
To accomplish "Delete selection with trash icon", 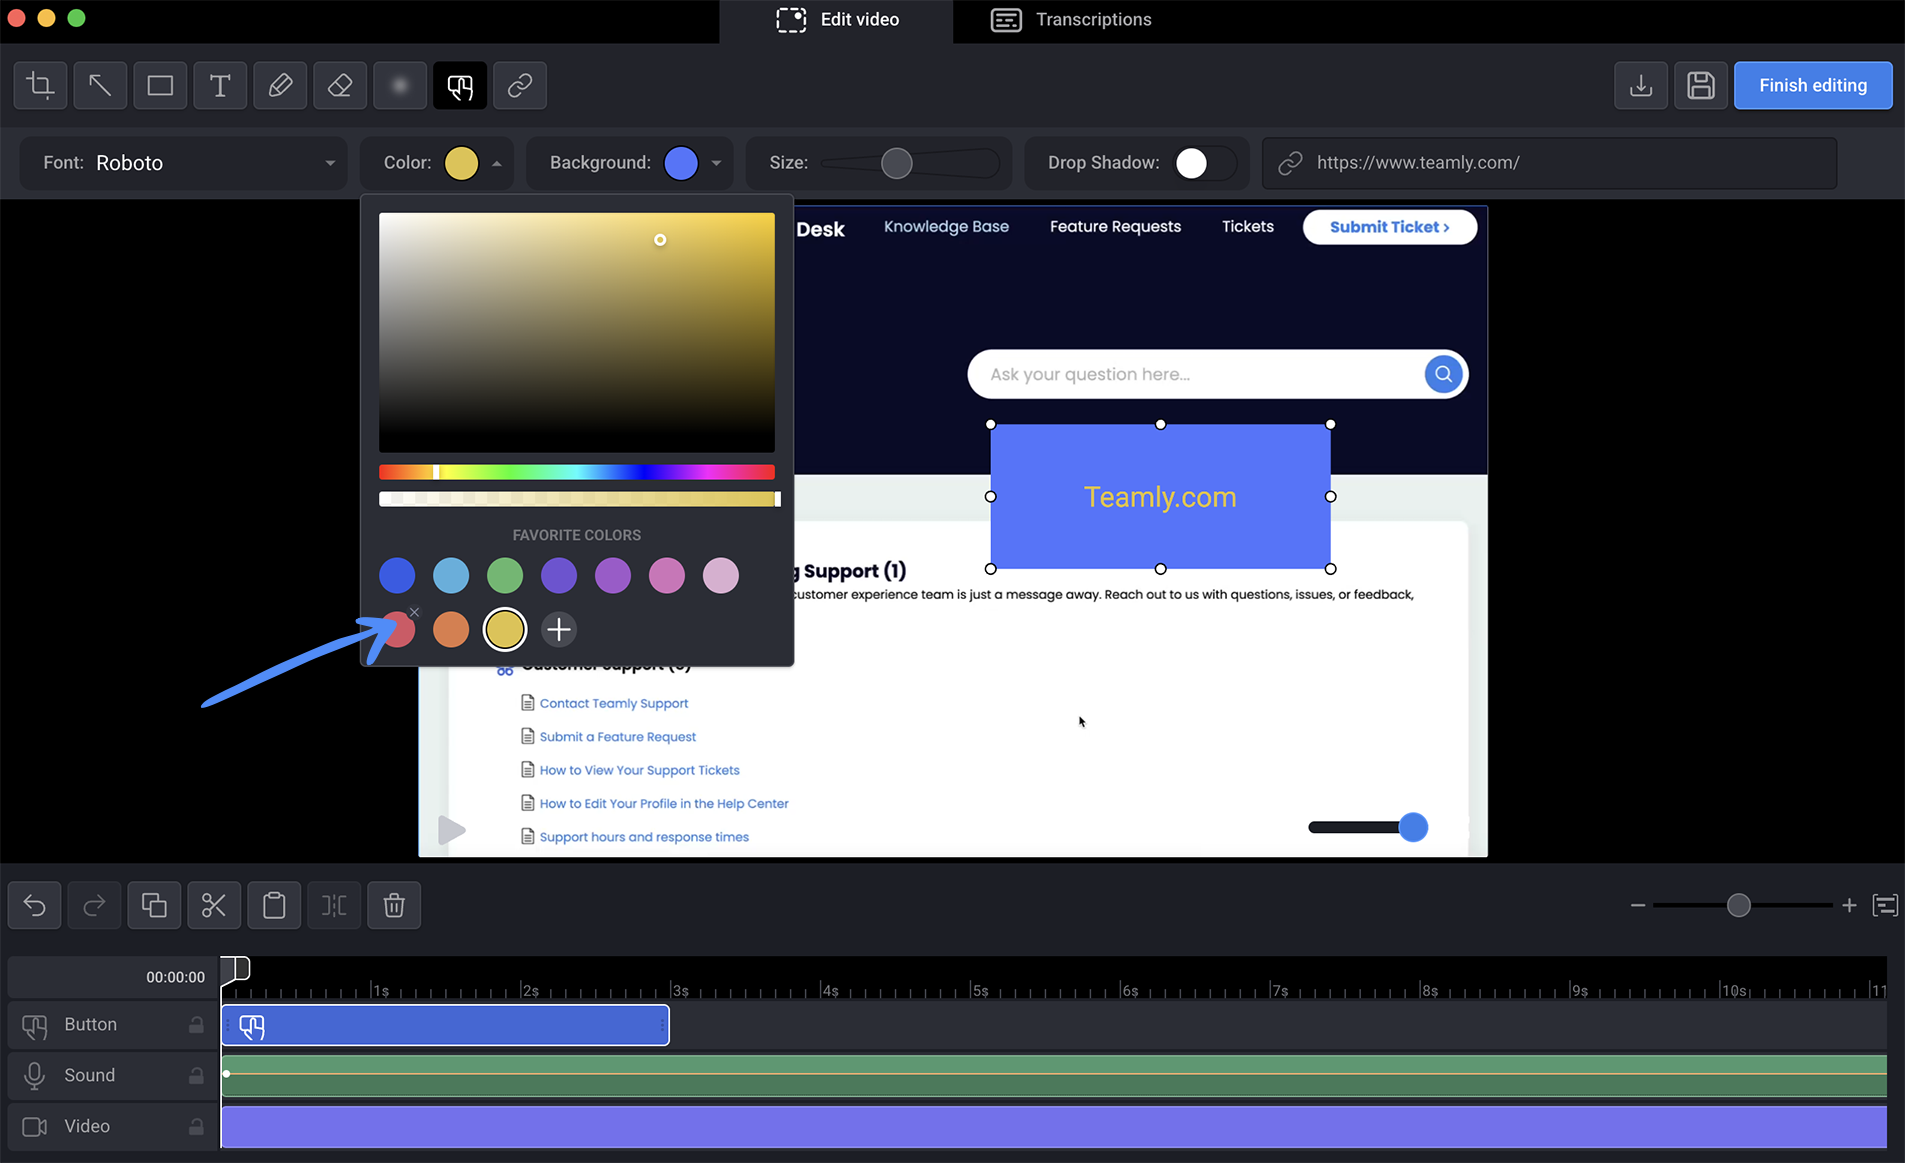I will 394,906.
